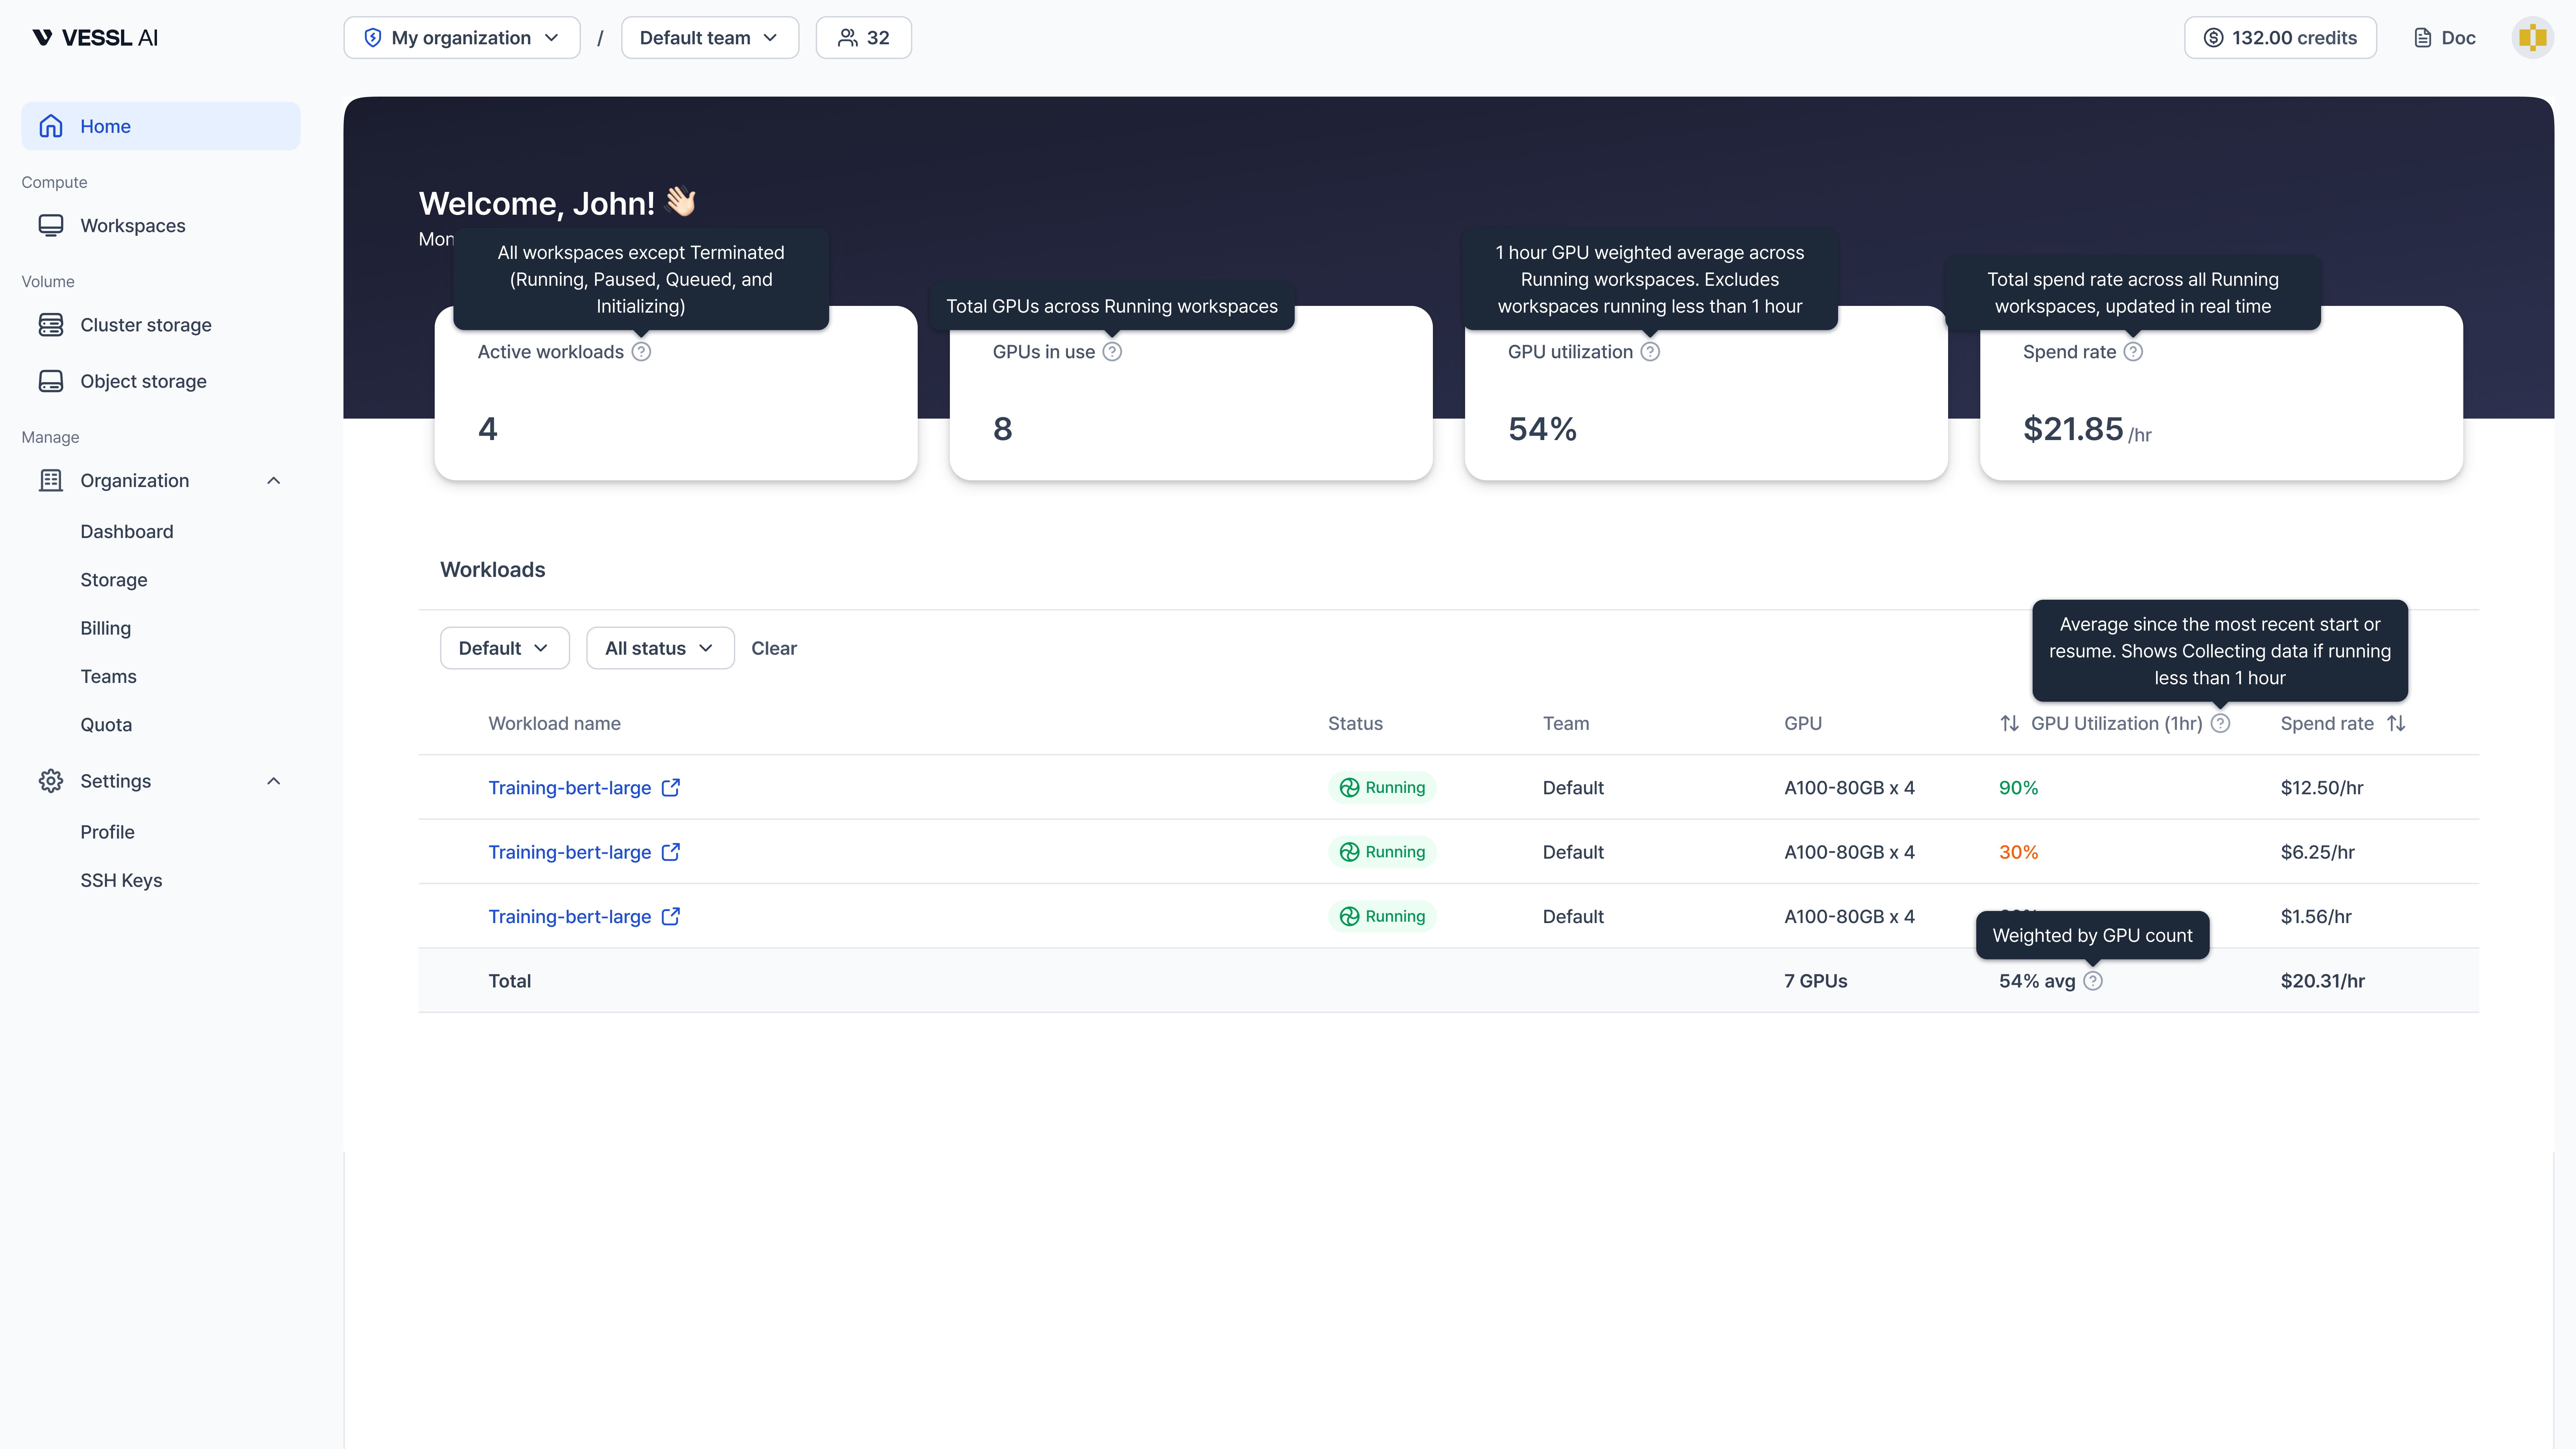Image resolution: width=2576 pixels, height=1449 pixels.
Task: Open the My organization switcher
Action: click(461, 37)
